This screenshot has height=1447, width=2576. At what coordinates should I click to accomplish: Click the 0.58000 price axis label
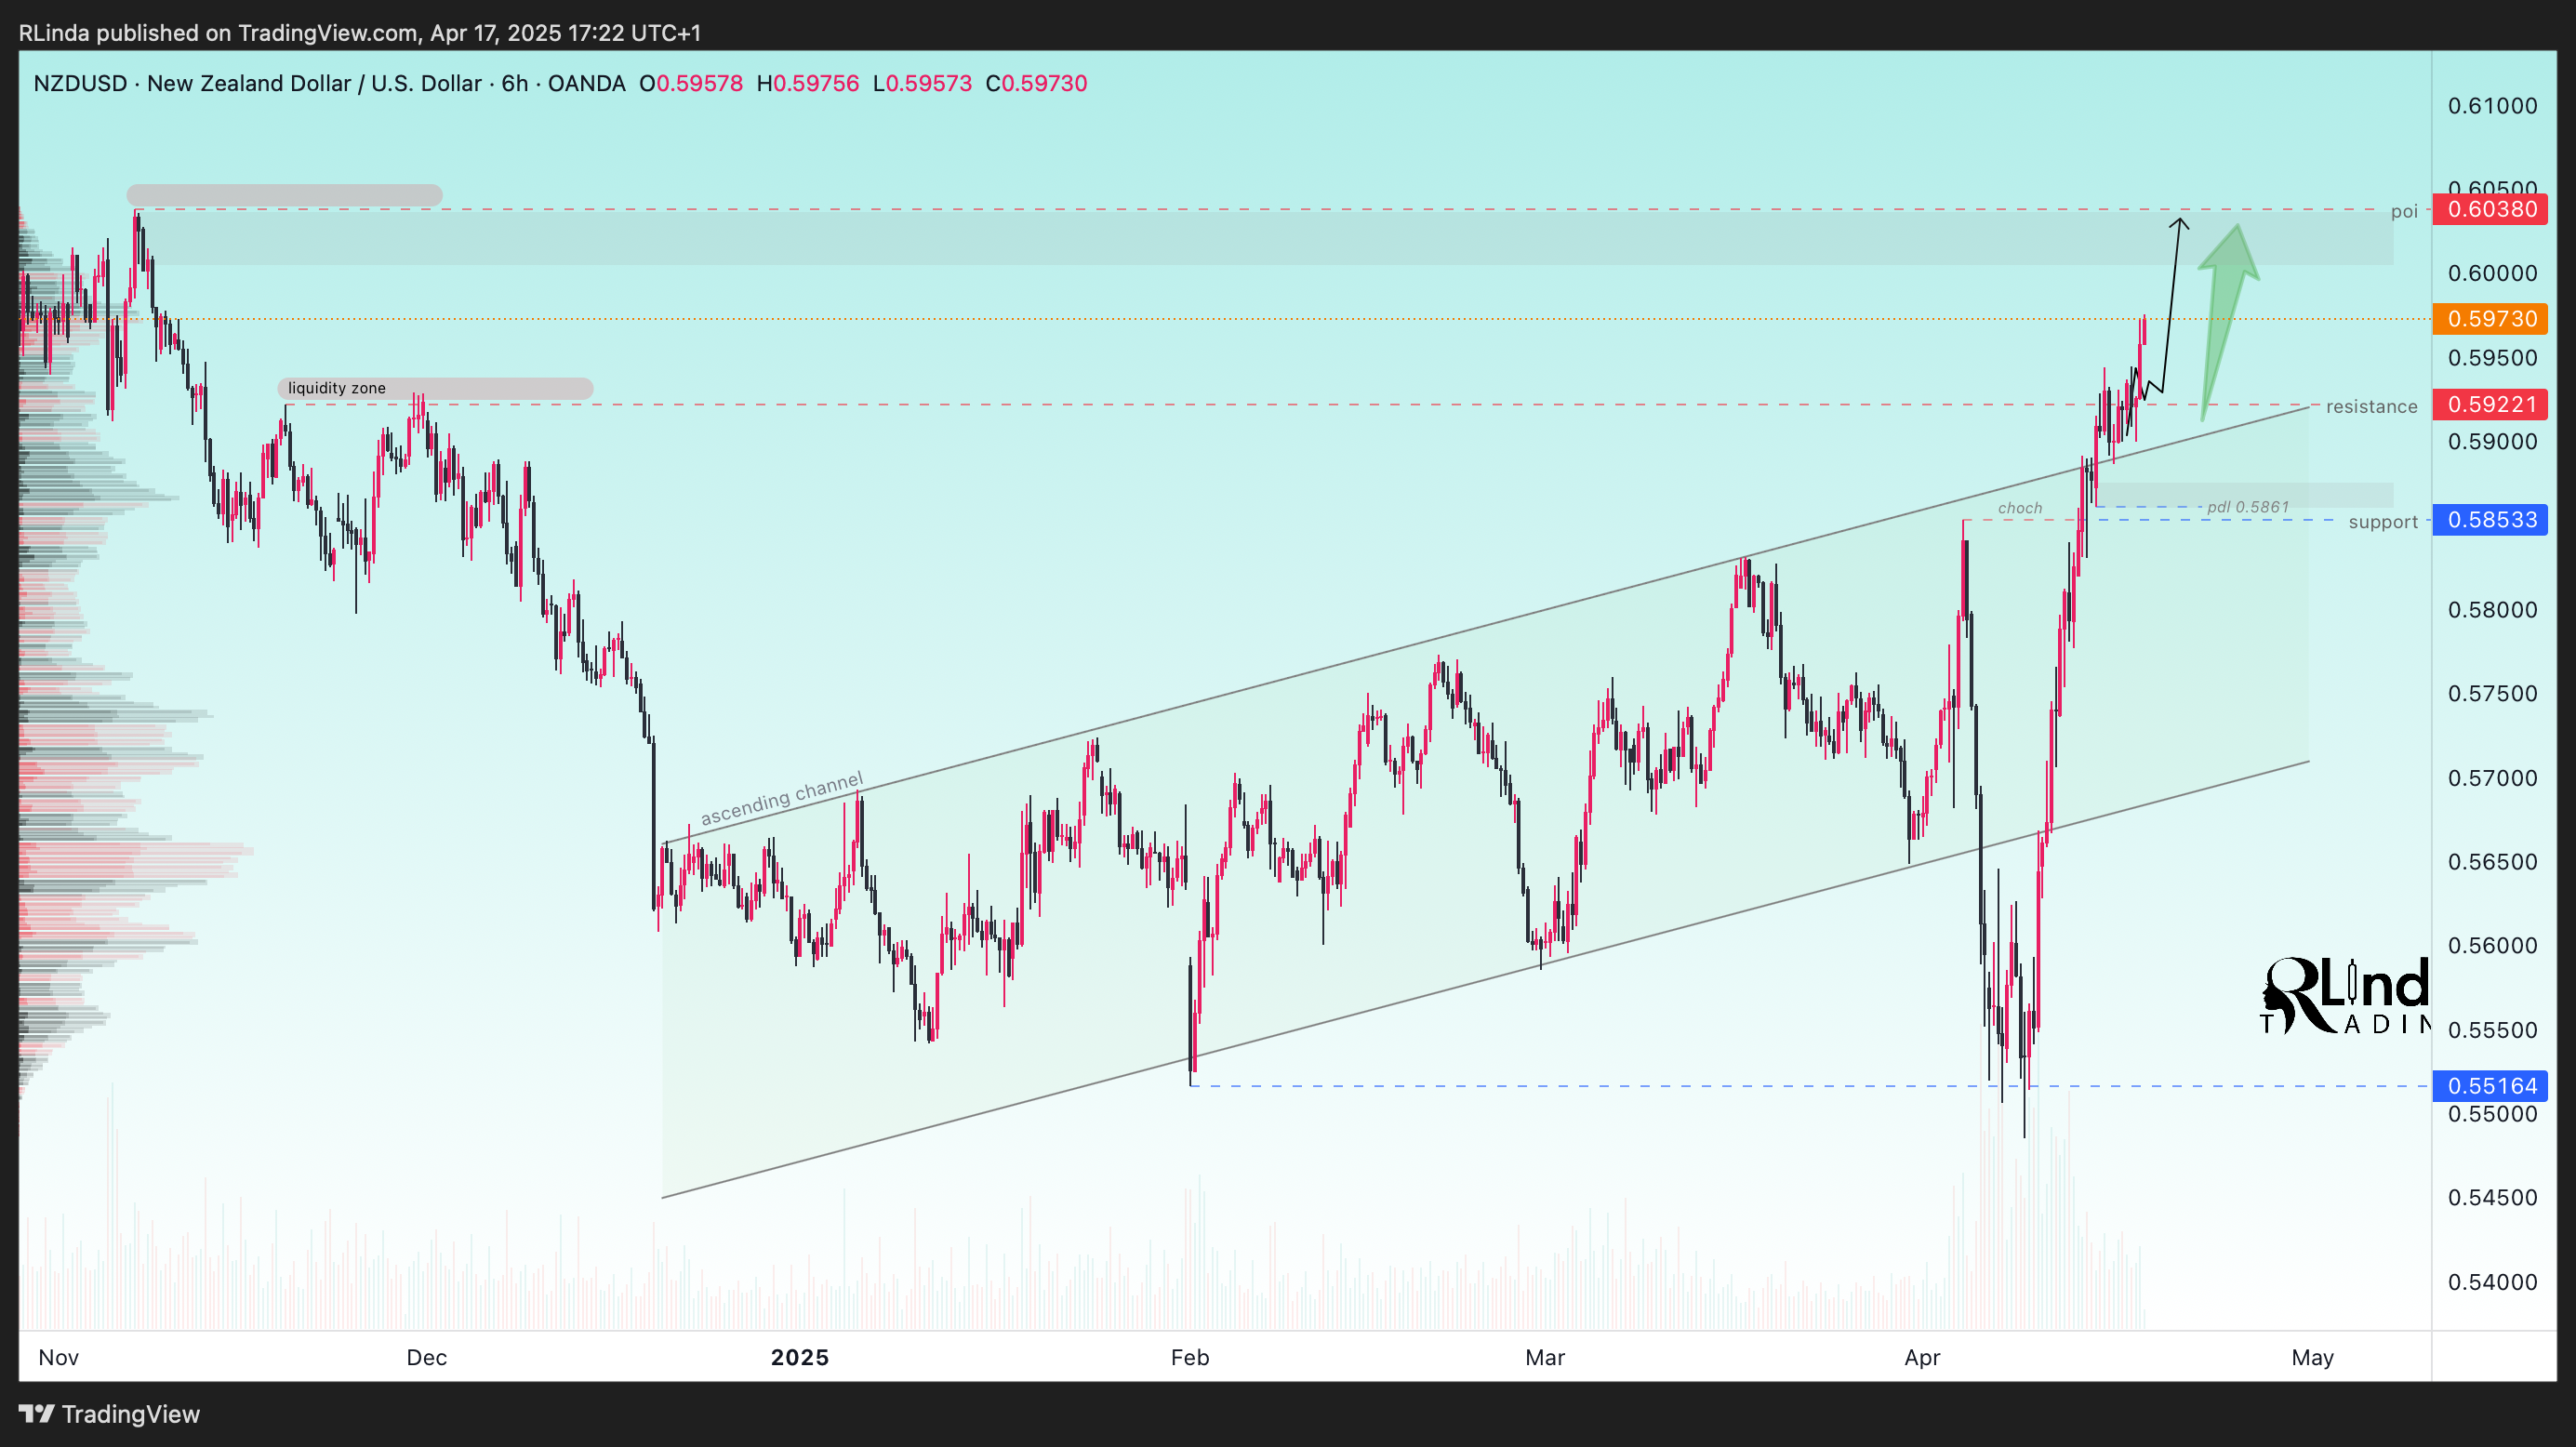(x=2492, y=610)
